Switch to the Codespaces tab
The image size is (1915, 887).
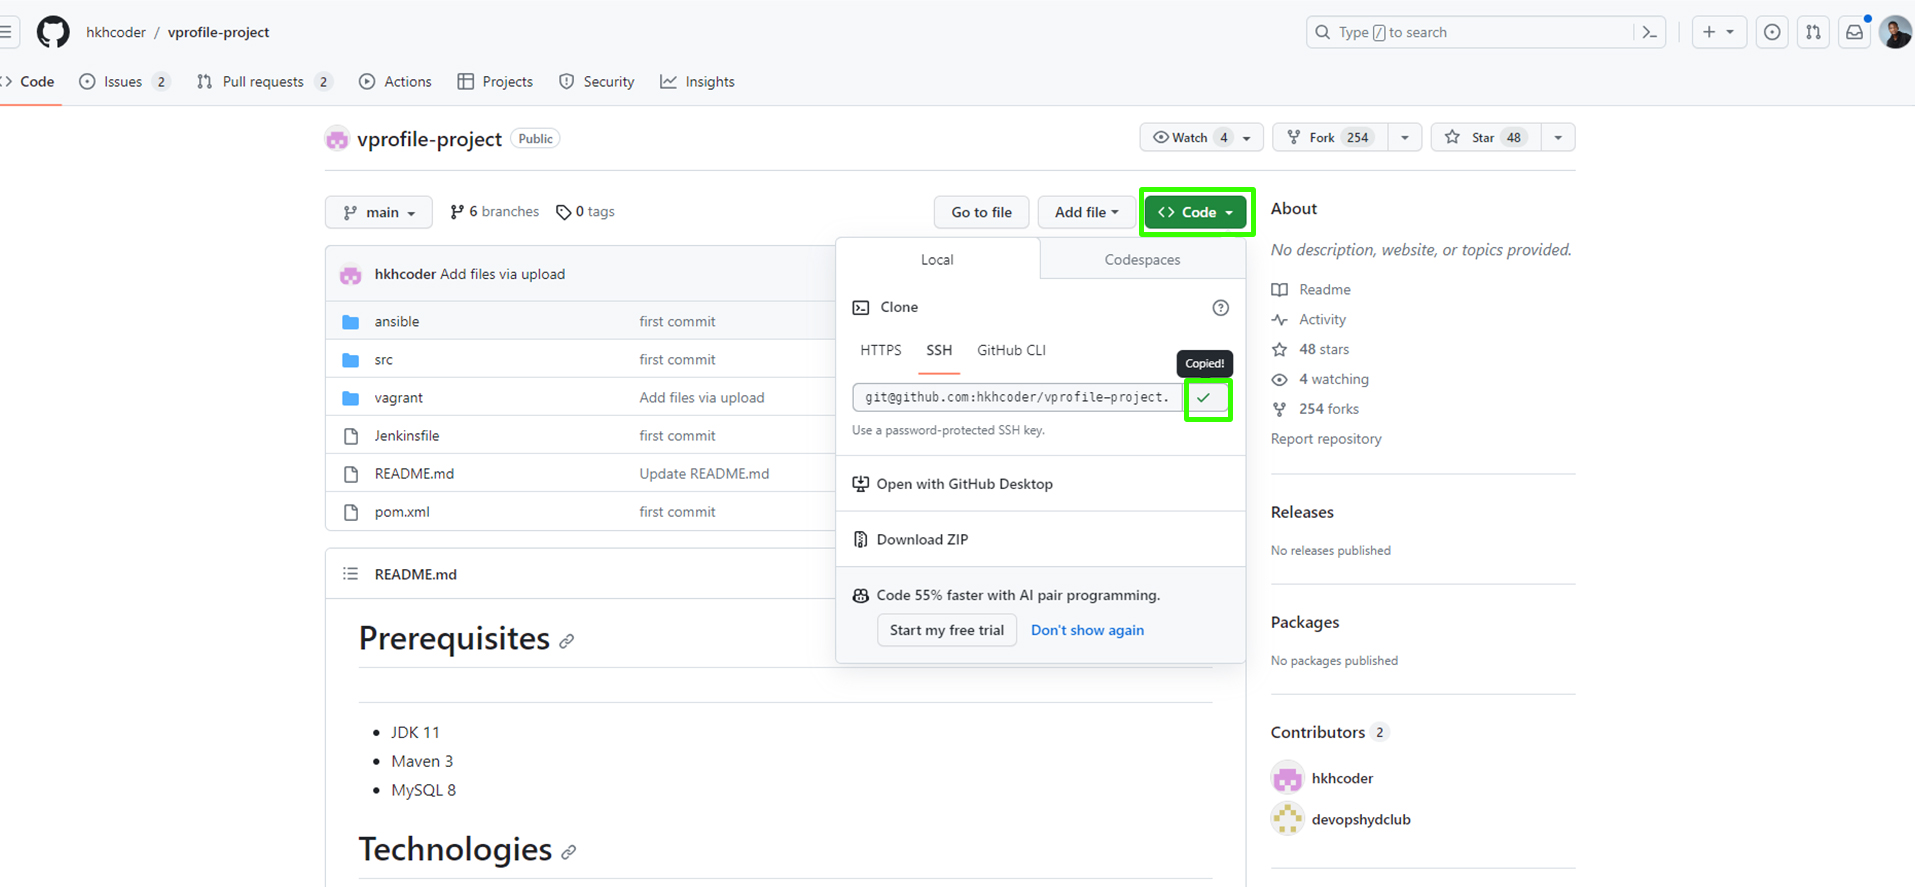[1142, 260]
